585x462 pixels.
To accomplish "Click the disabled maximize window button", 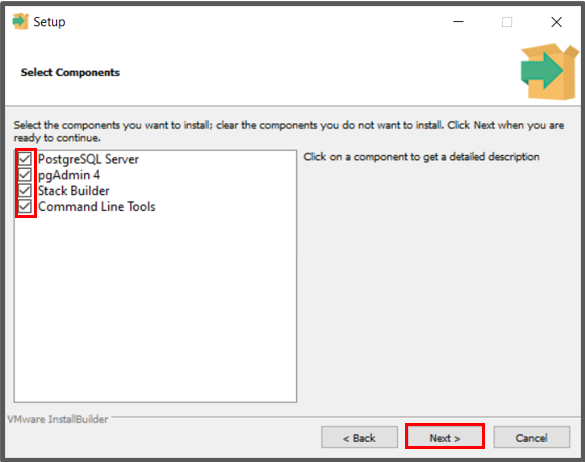I will pyautogui.click(x=507, y=22).
